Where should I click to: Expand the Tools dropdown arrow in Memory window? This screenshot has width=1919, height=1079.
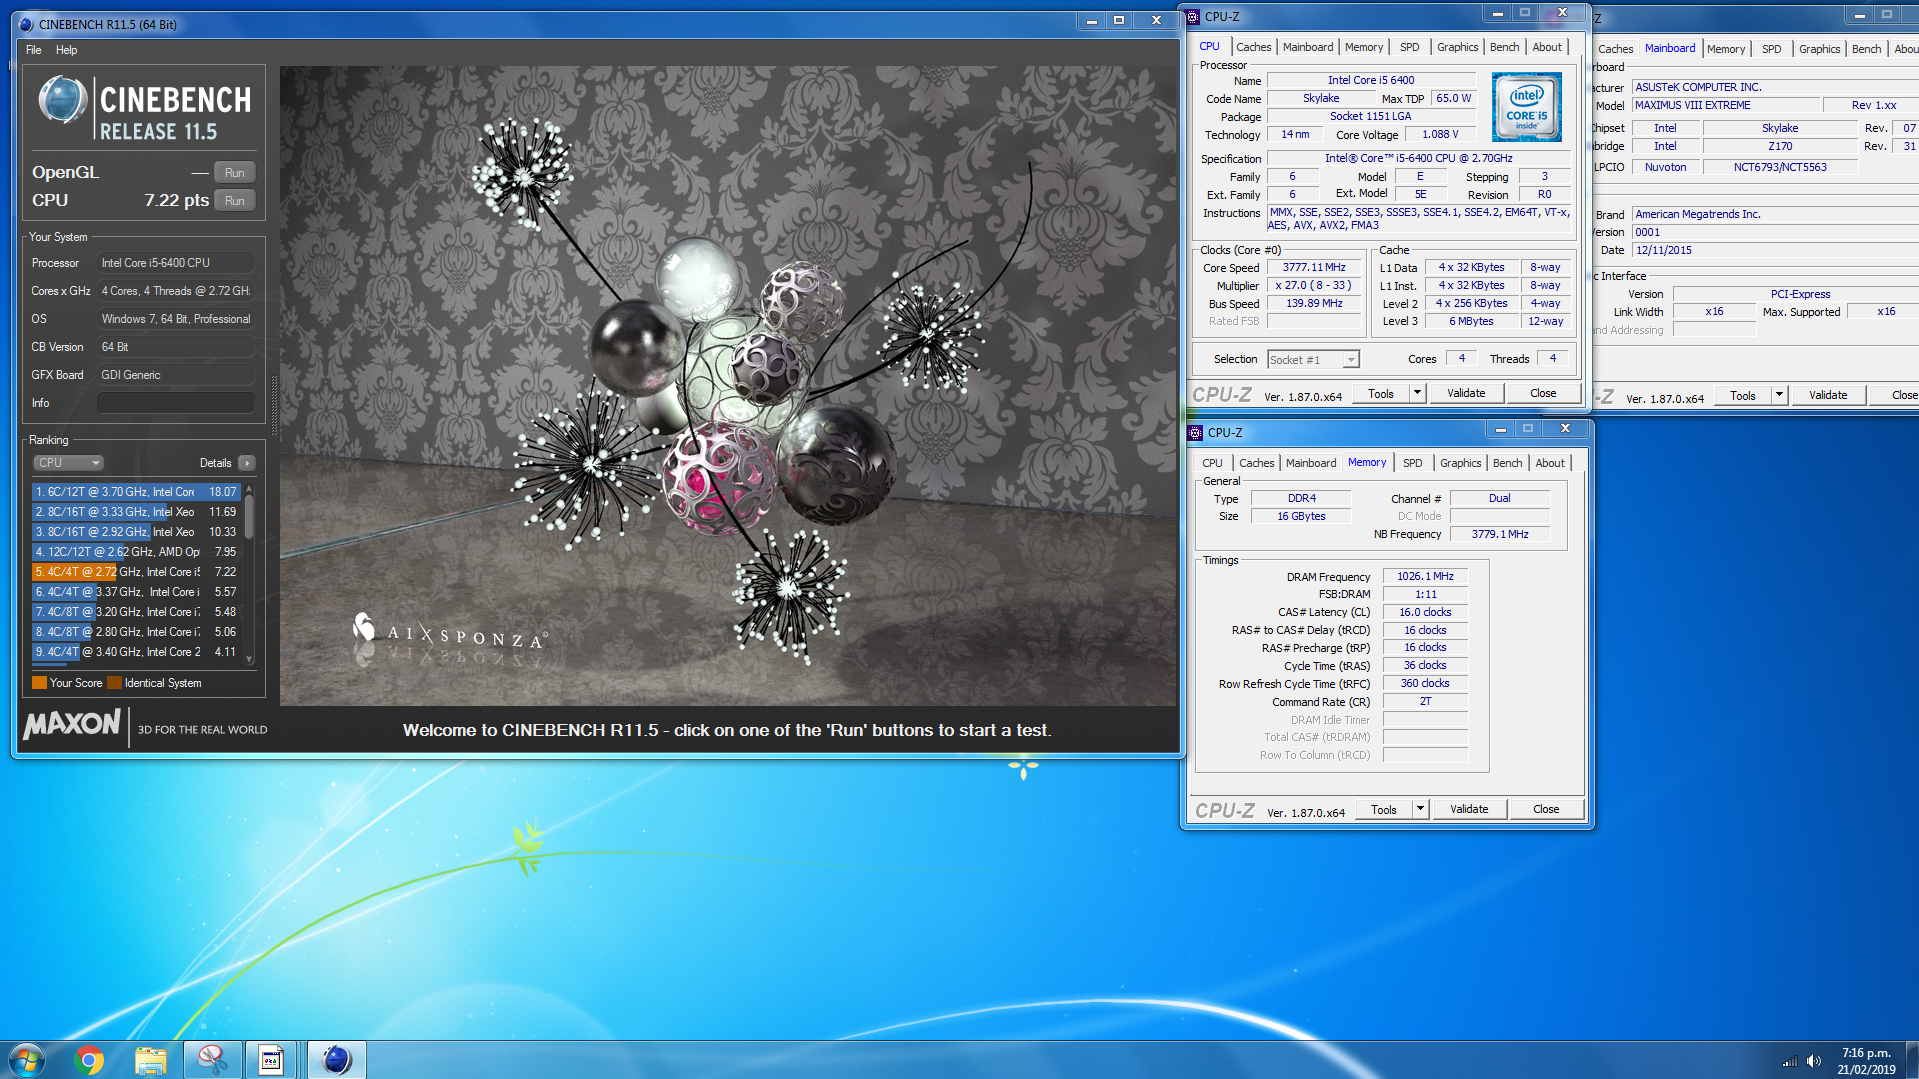(x=1420, y=809)
